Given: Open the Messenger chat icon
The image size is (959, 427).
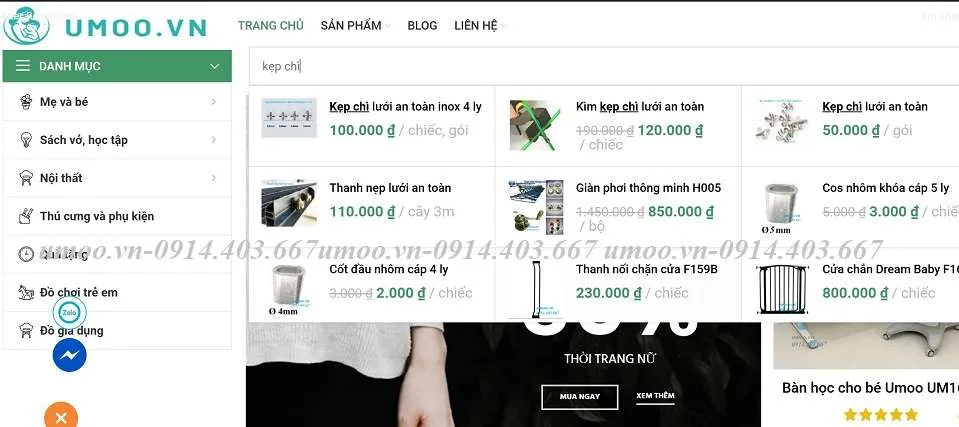Looking at the screenshot, I should click(69, 355).
